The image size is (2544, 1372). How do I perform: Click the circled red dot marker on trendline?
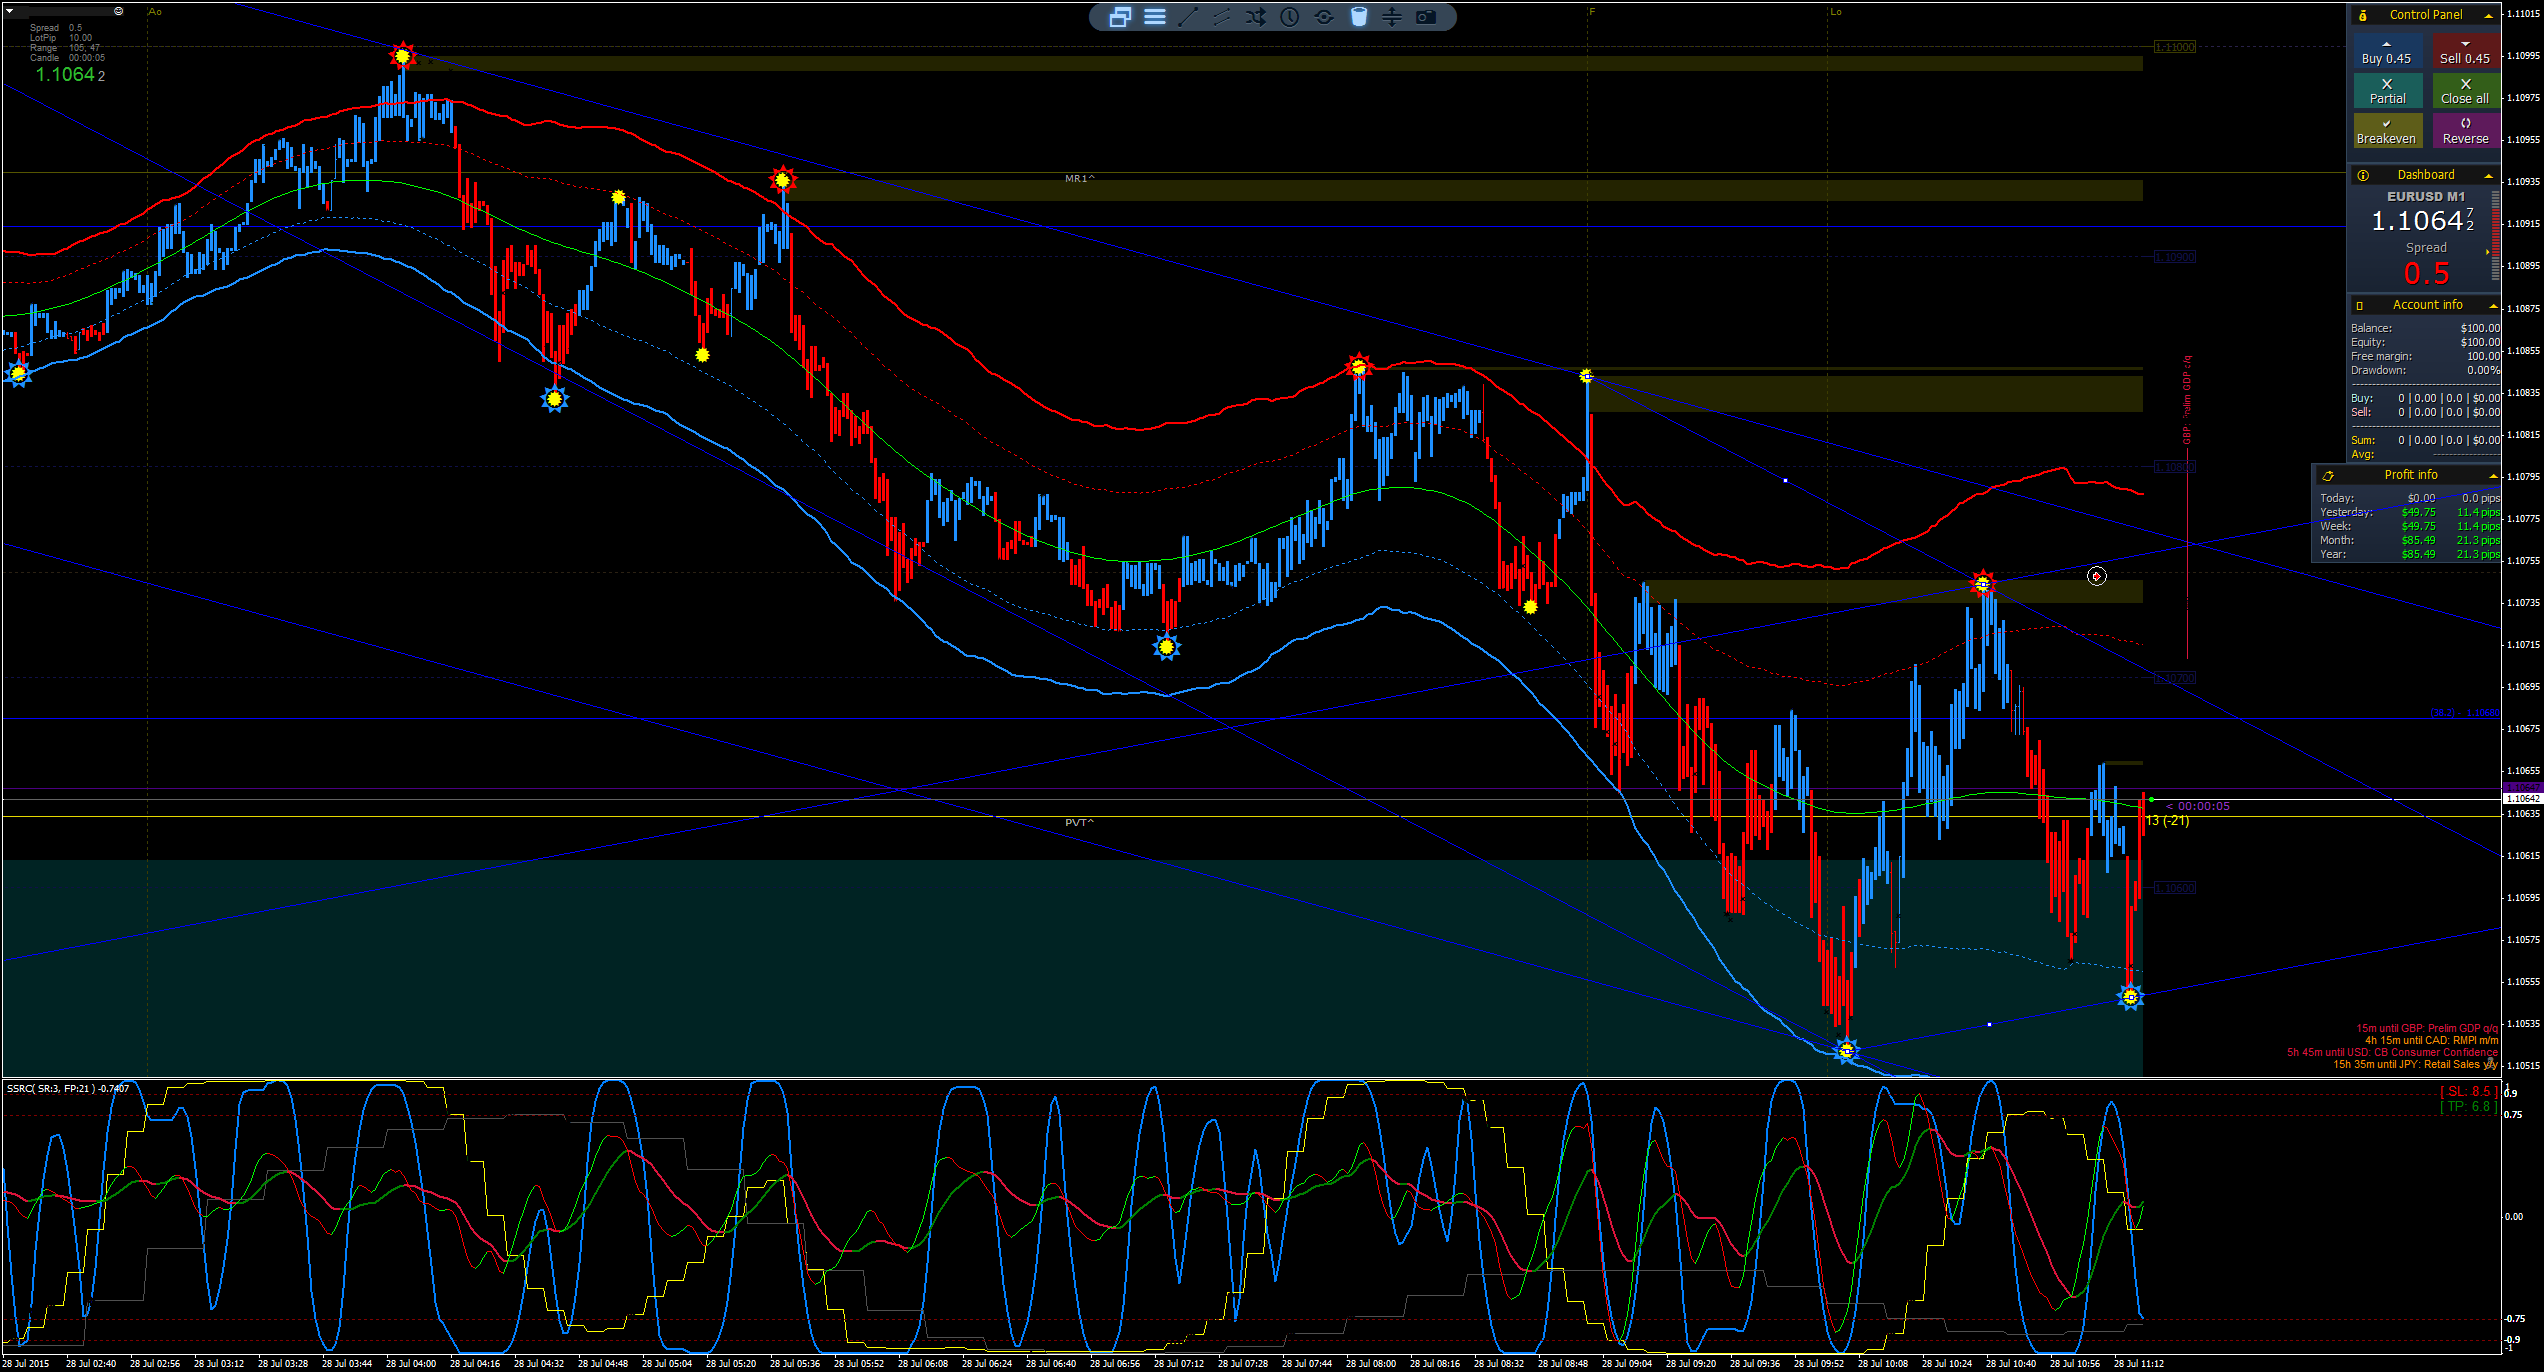coord(2097,576)
